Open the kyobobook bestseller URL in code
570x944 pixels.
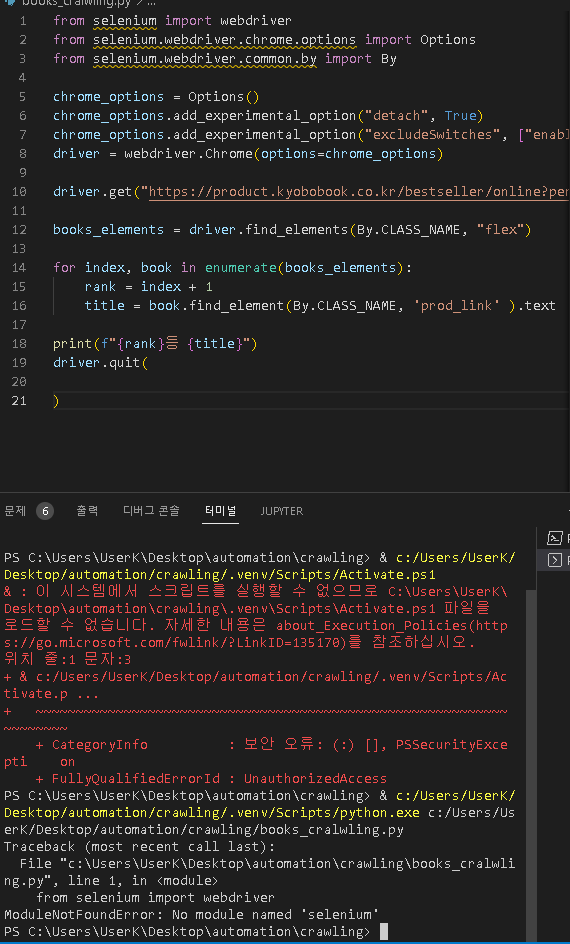pyautogui.click(x=358, y=191)
